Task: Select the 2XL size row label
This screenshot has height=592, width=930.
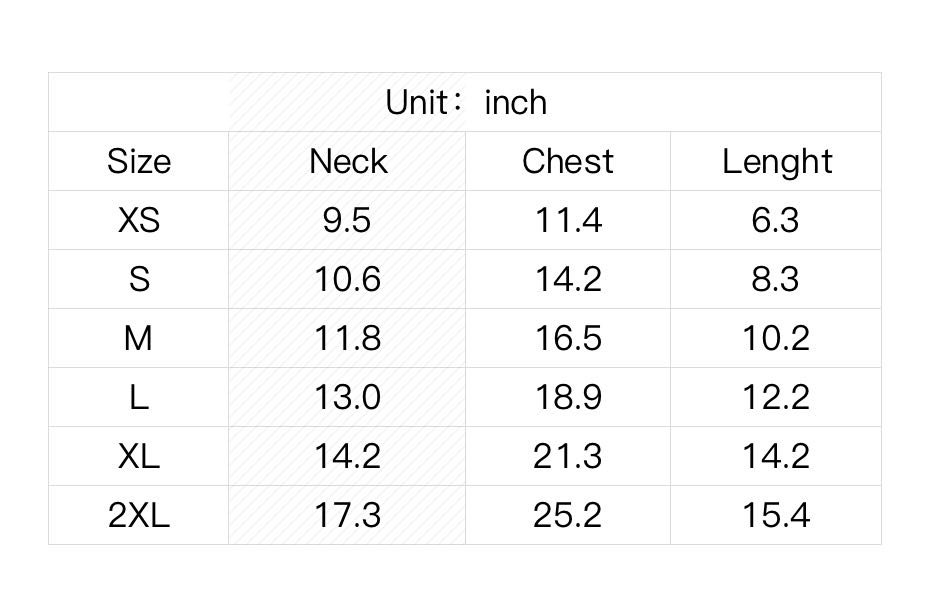Action: (x=139, y=515)
